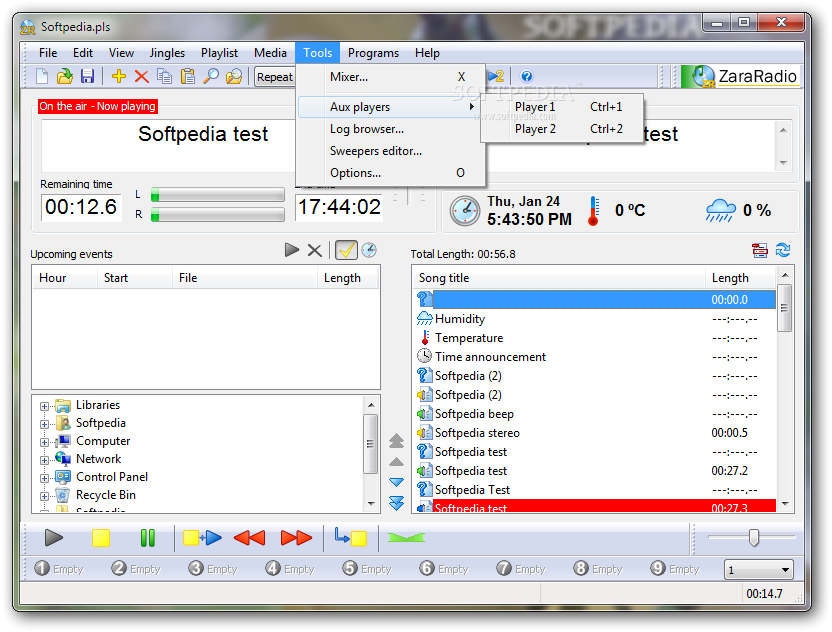
Task: Search playlist with the magnifying glass icon
Action: coord(211,76)
